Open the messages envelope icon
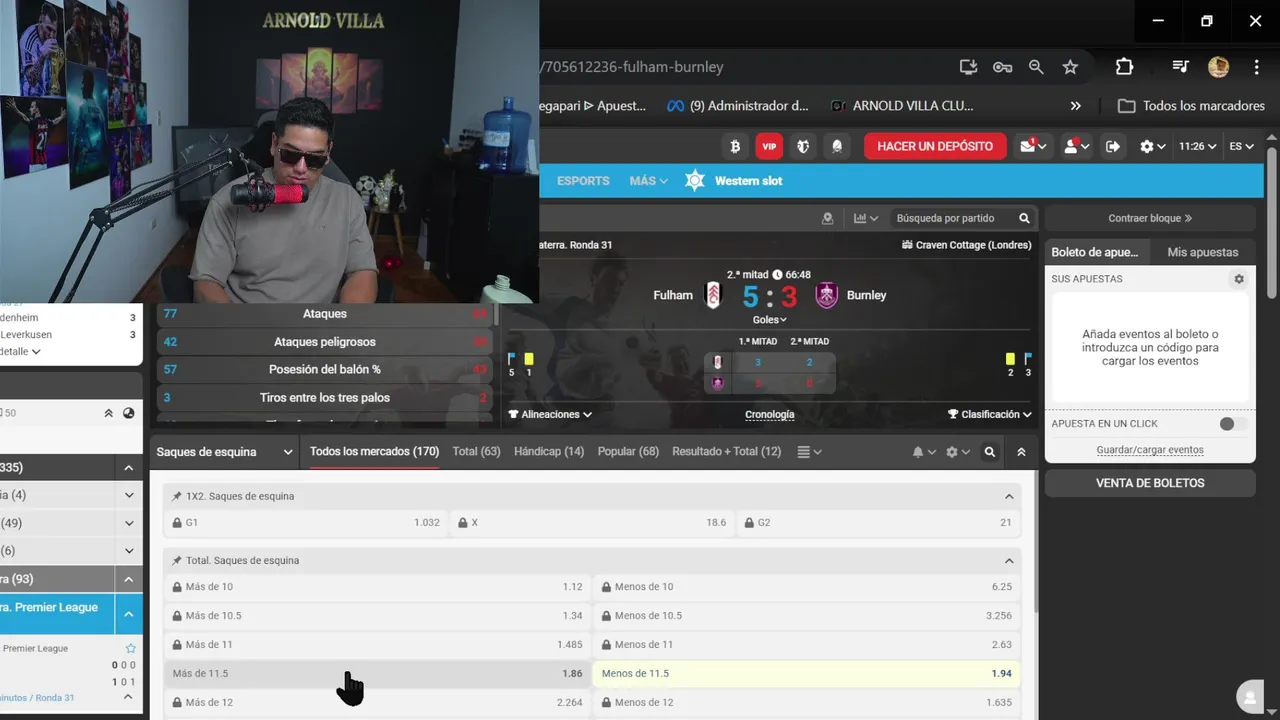Screen dimensions: 1280x720 pos(1032,146)
